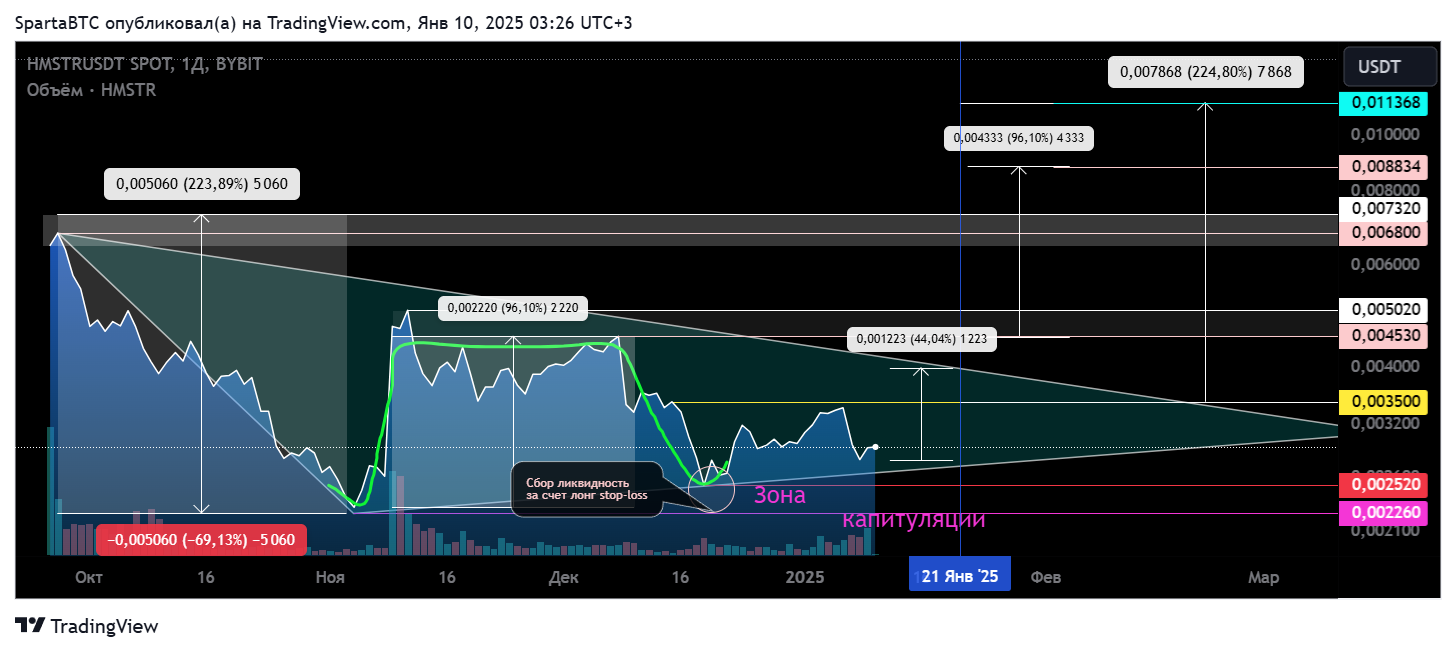This screenshot has height=652, width=1456.
Task: Select the cyan 0,011368 price label
Action: coord(1385,102)
